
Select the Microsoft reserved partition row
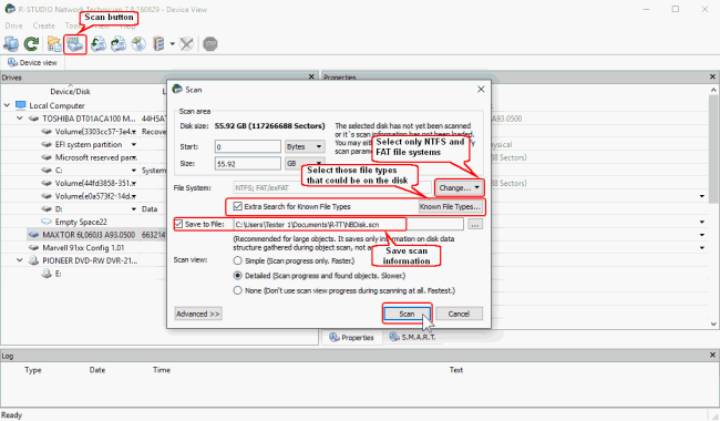[x=95, y=157]
